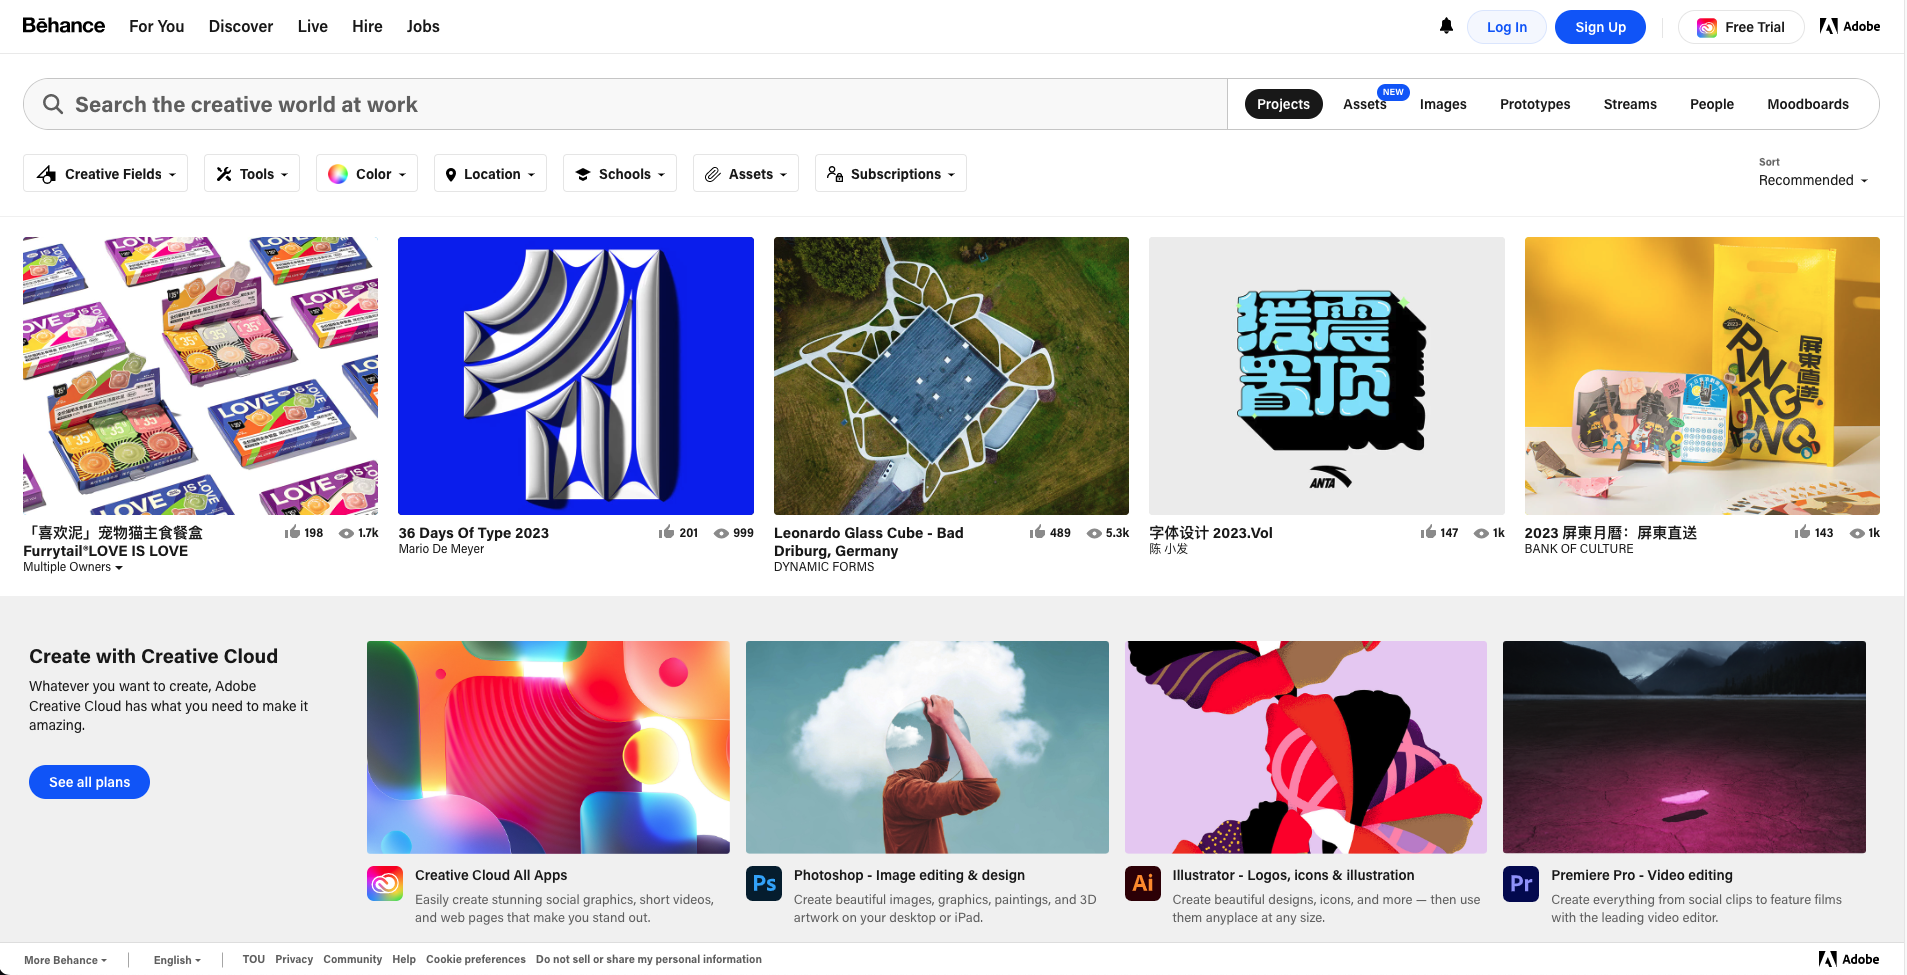Open the Multiple Owners dropdown
1907x975 pixels.
[71, 567]
